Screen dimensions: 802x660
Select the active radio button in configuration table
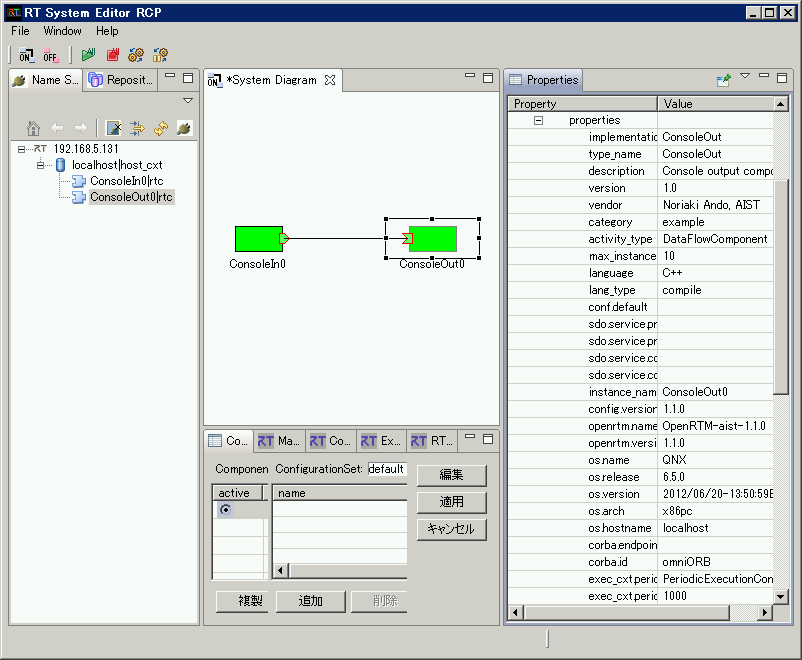pyautogui.click(x=225, y=510)
